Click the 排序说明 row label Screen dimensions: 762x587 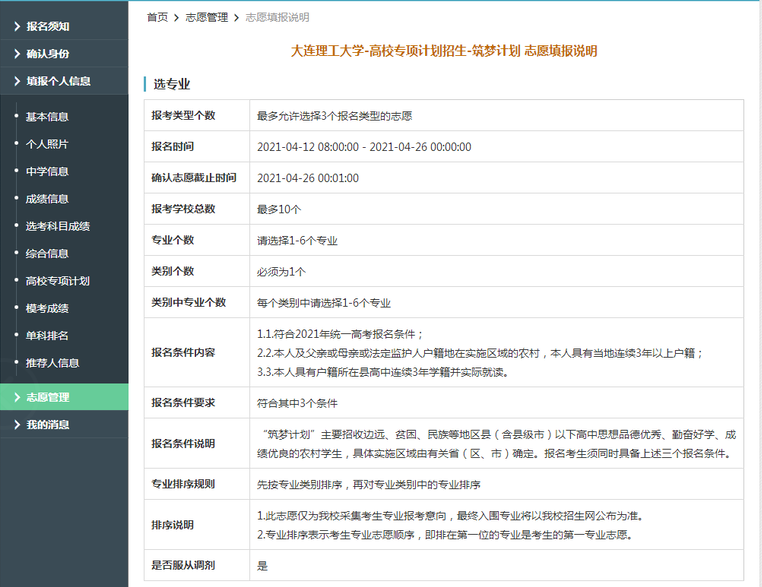coord(173,524)
